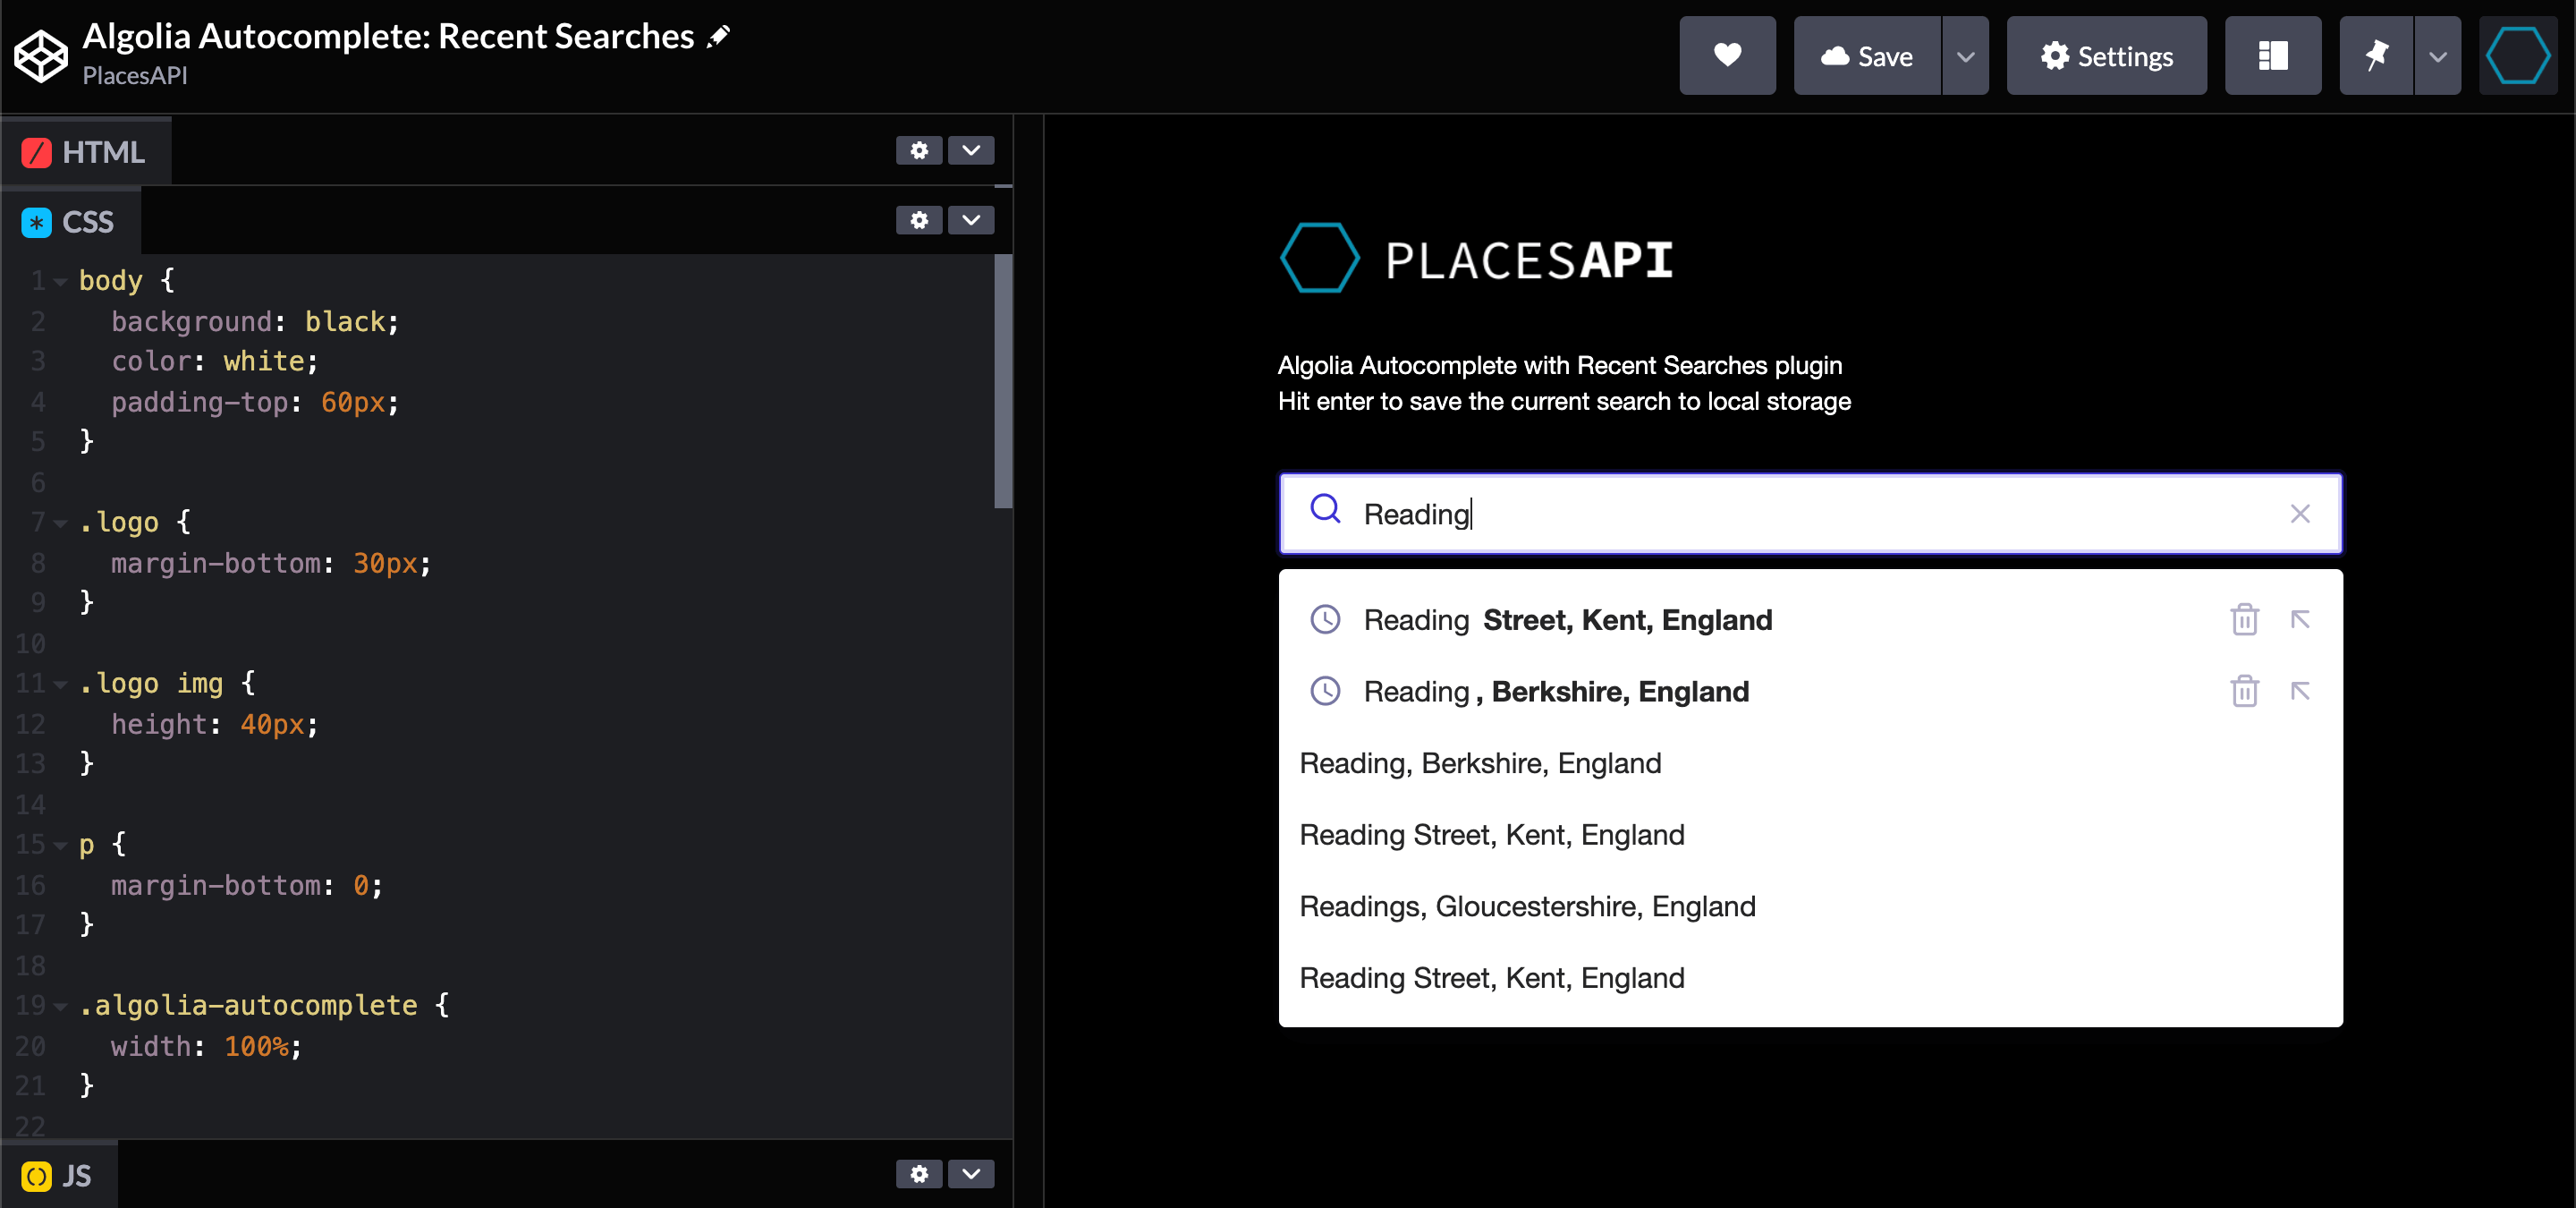Screen dimensions: 2576x1208
Task: Delete Reading Street recent search trash icon
Action: coord(2244,620)
